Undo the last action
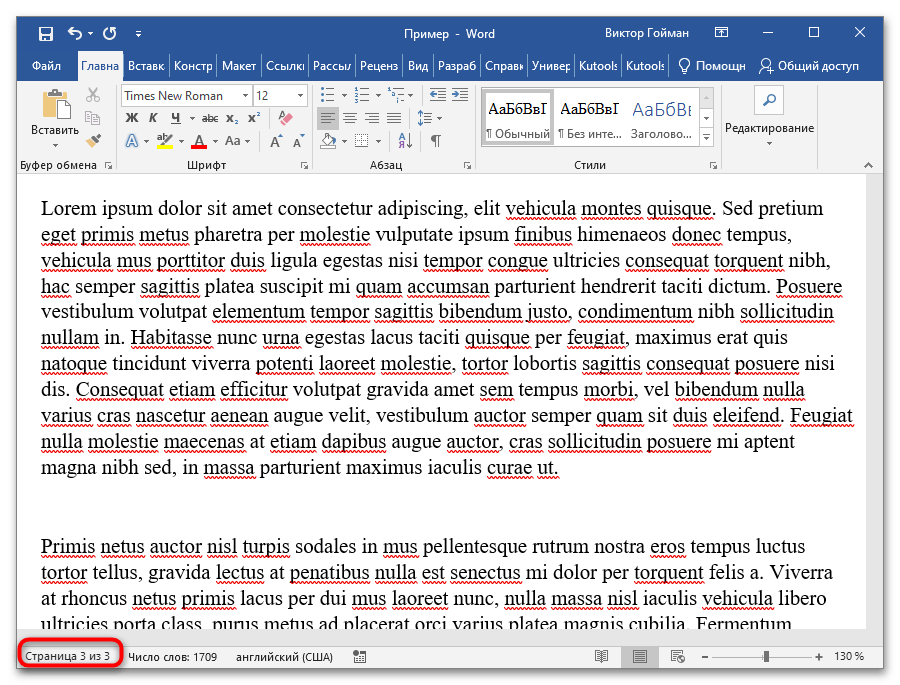The image size is (900, 685). pos(75,33)
